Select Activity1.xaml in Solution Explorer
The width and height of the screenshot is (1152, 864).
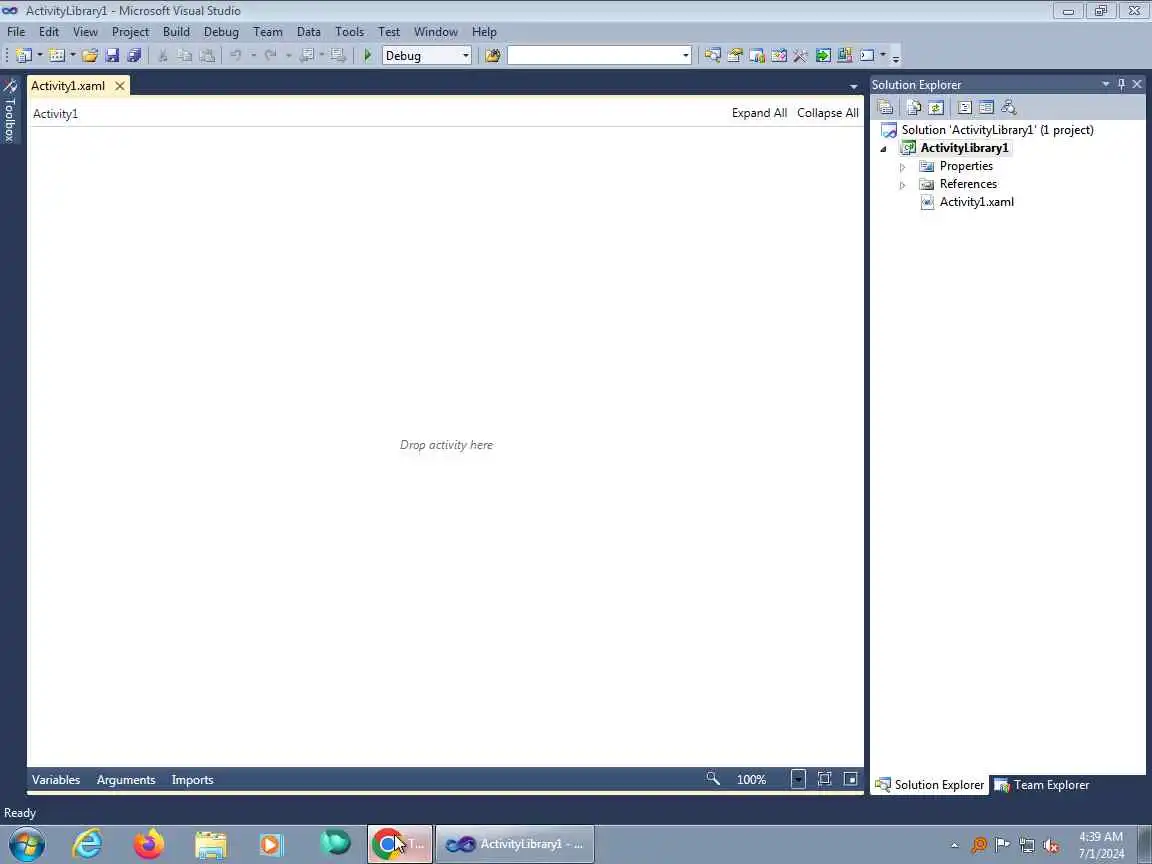pyautogui.click(x=976, y=202)
